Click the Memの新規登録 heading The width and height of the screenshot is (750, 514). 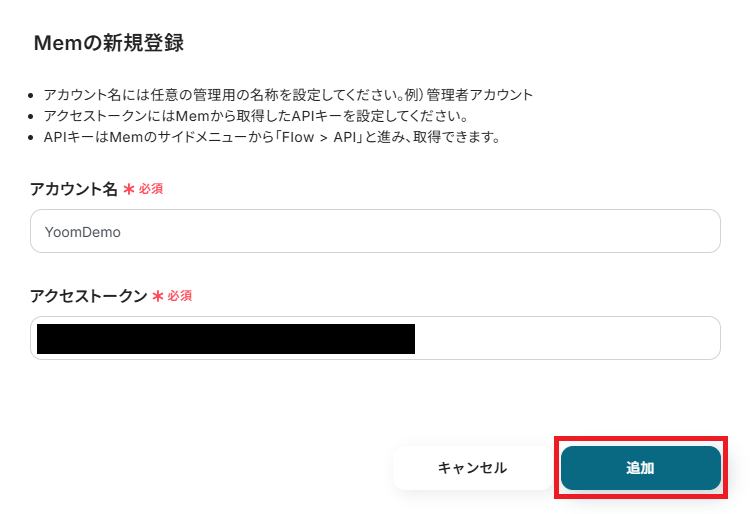point(108,43)
